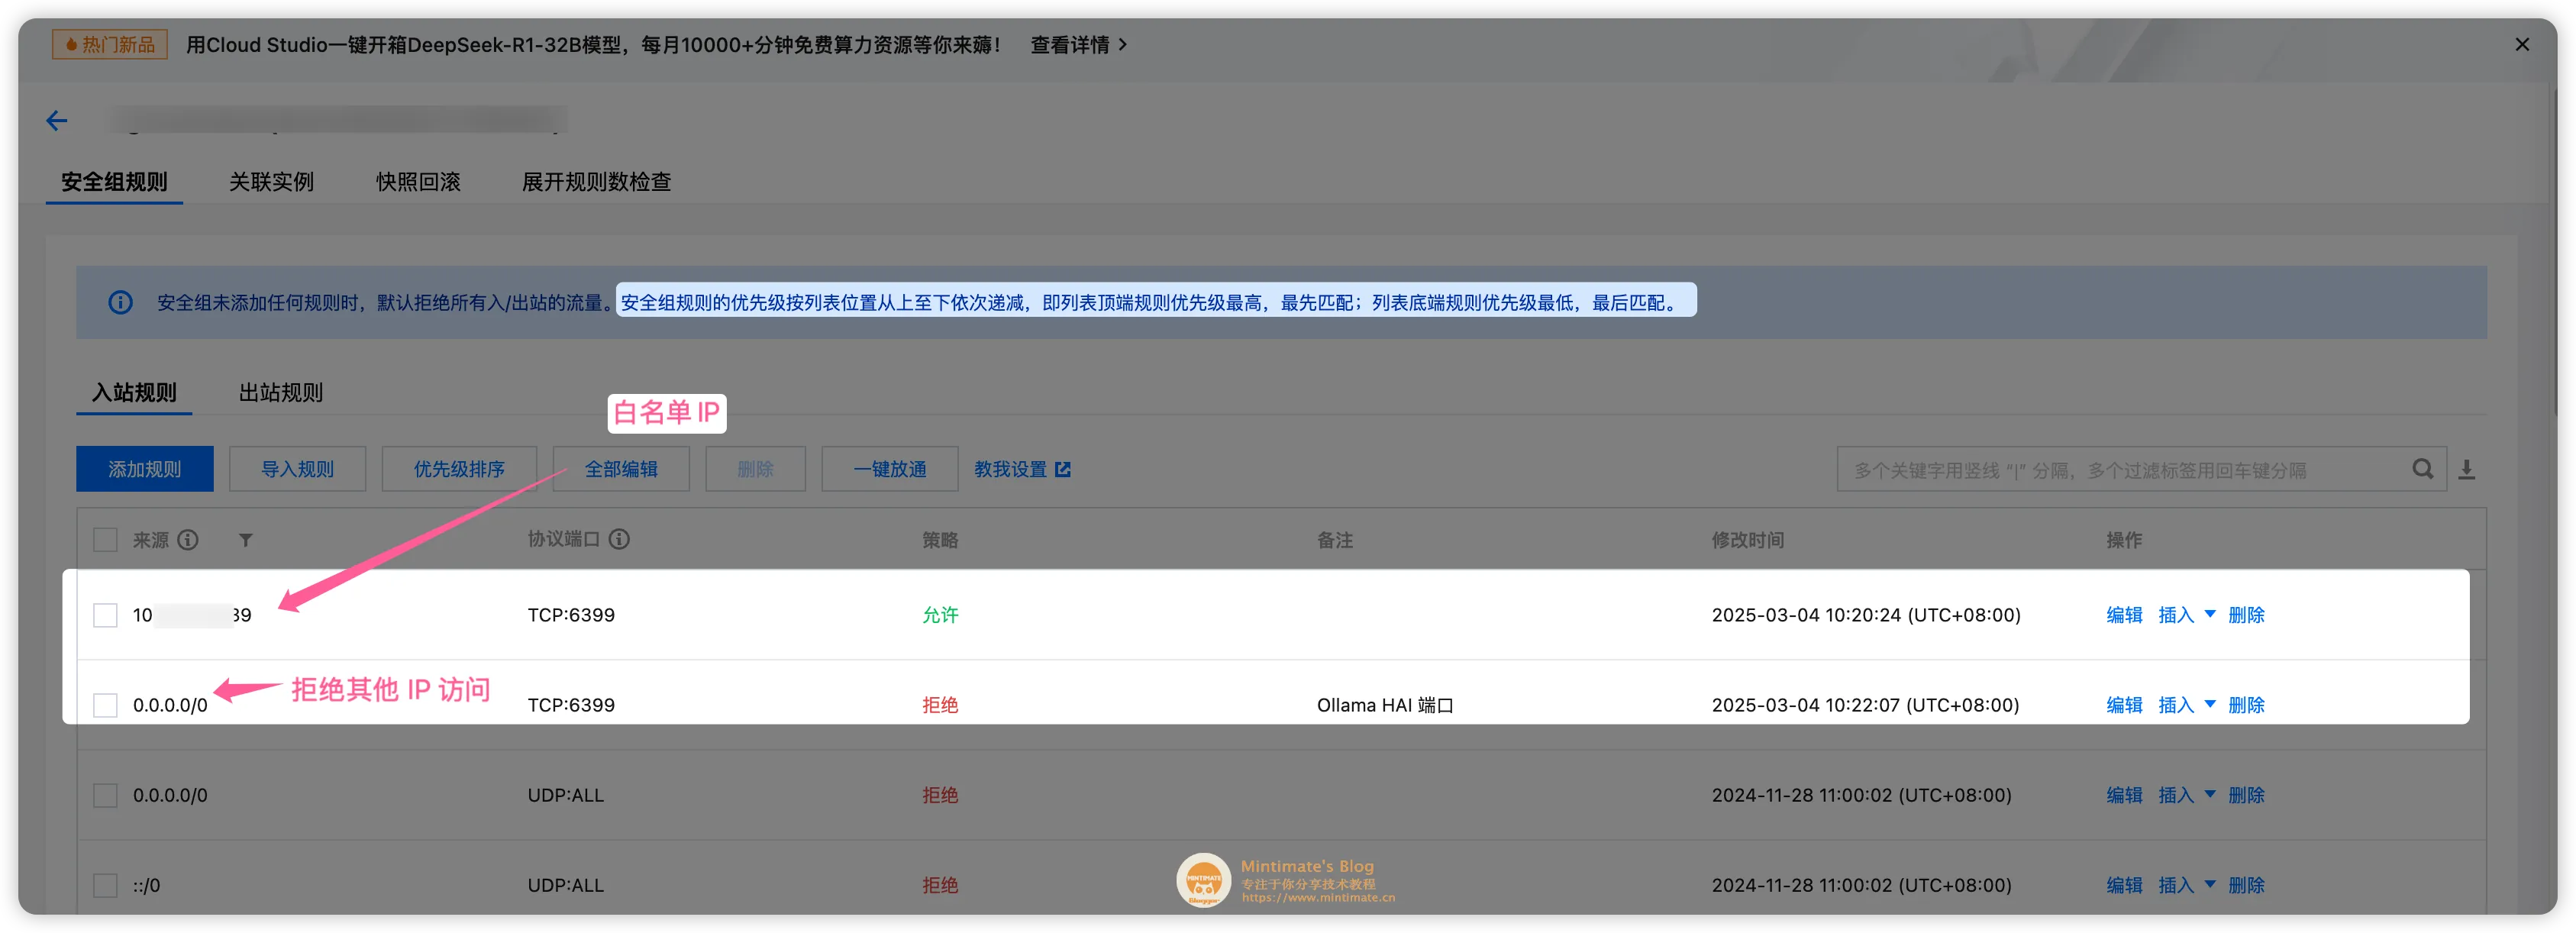Expand the 插入 dropdown on the allow rule row
Screen dimensions: 2576x933
point(2209,615)
